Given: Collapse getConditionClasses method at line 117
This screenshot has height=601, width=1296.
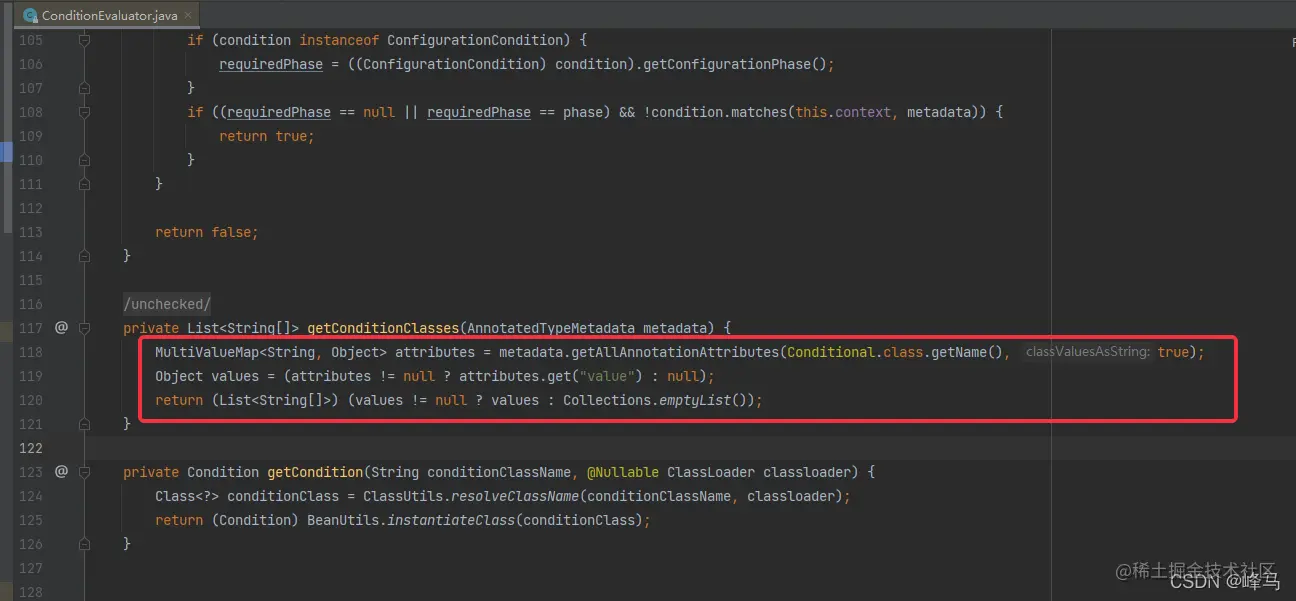Looking at the screenshot, I should pyautogui.click(x=85, y=328).
